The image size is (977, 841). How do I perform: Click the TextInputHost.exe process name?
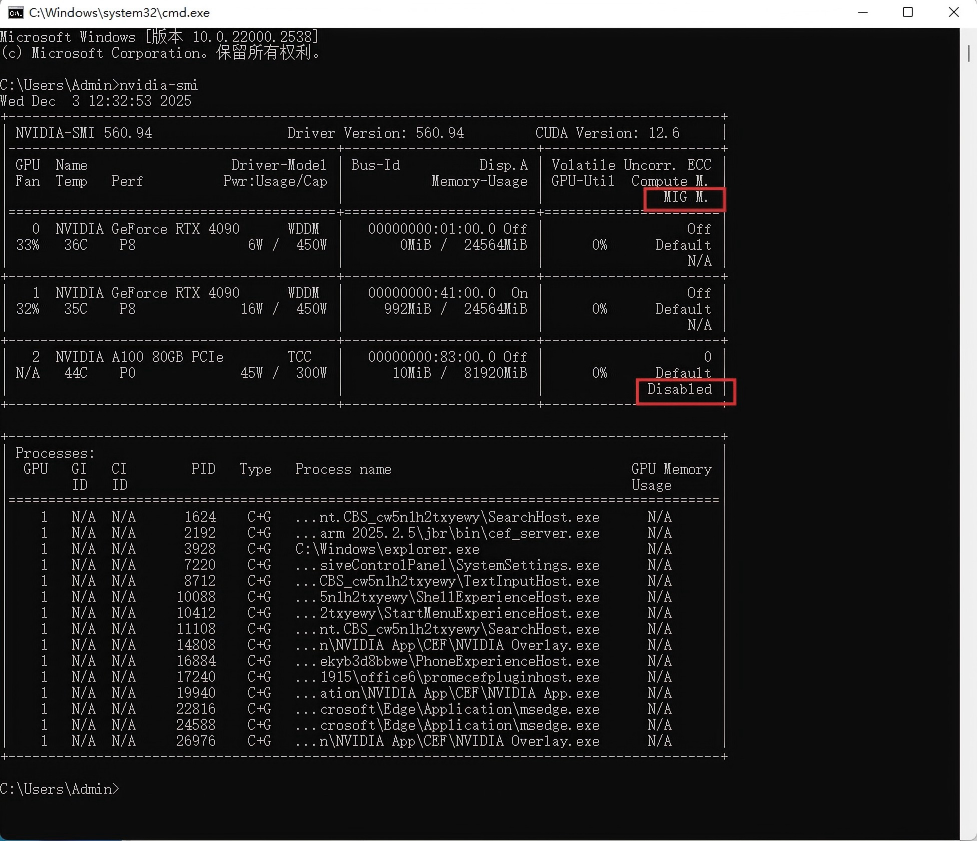tap(447, 581)
